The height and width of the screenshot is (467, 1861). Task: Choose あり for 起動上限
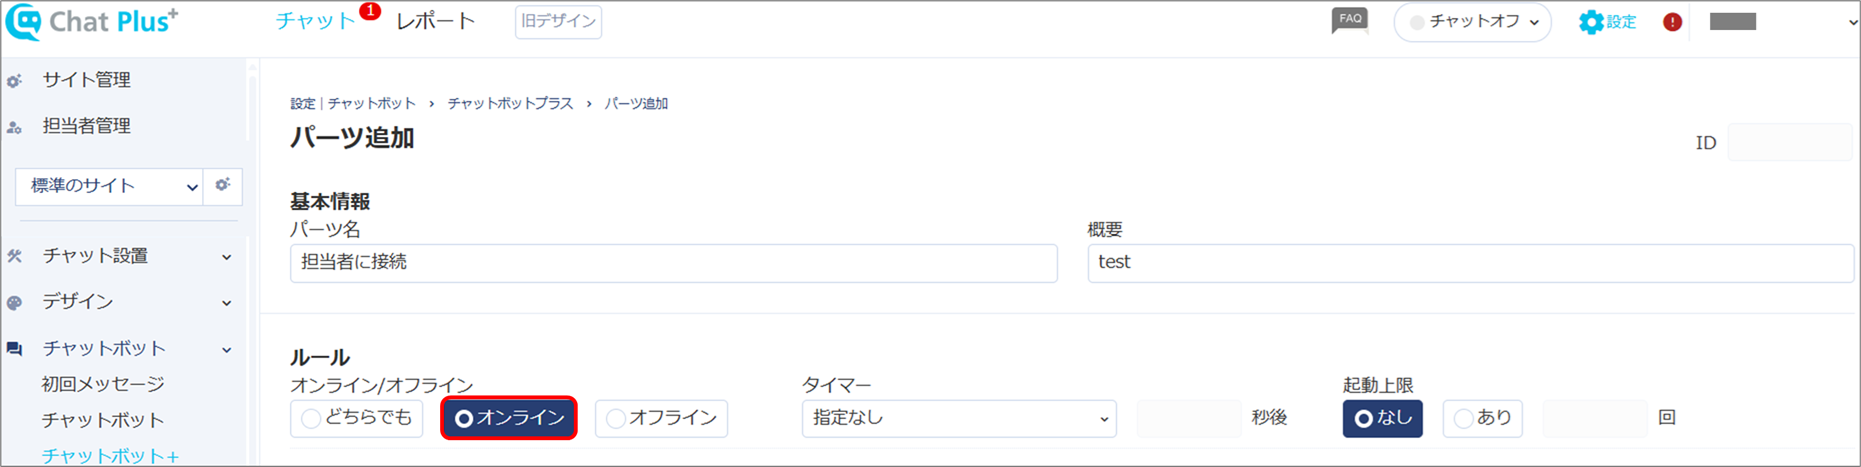pos(1482,418)
